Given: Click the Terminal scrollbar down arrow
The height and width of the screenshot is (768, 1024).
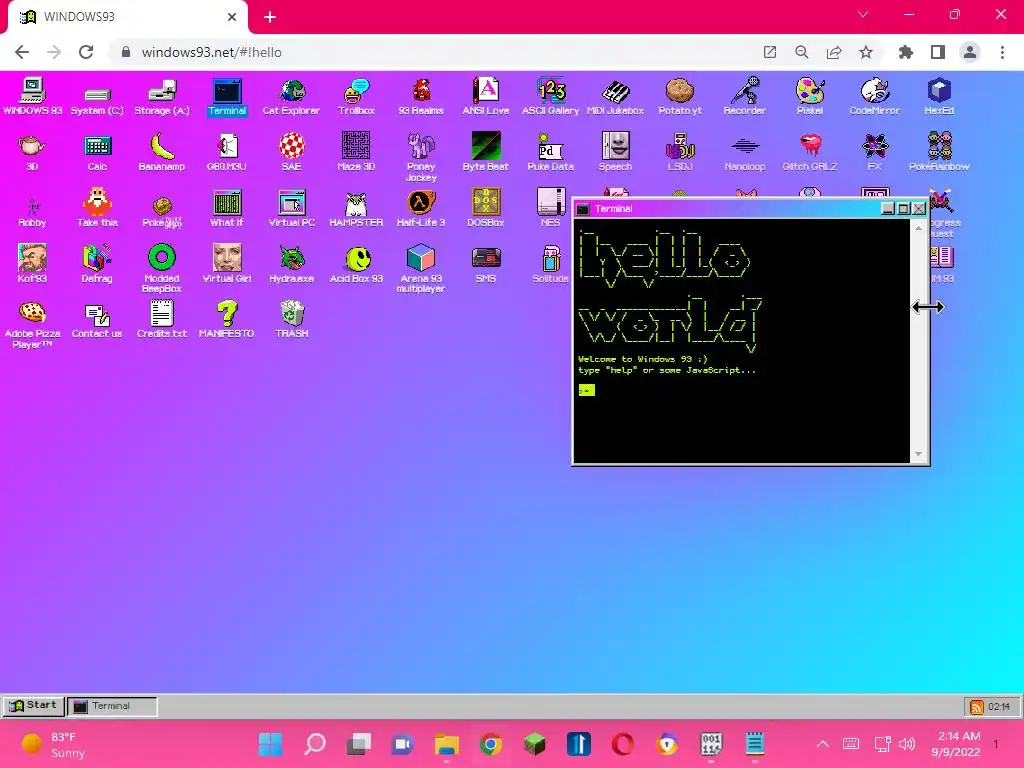Looking at the screenshot, I should click(x=919, y=454).
